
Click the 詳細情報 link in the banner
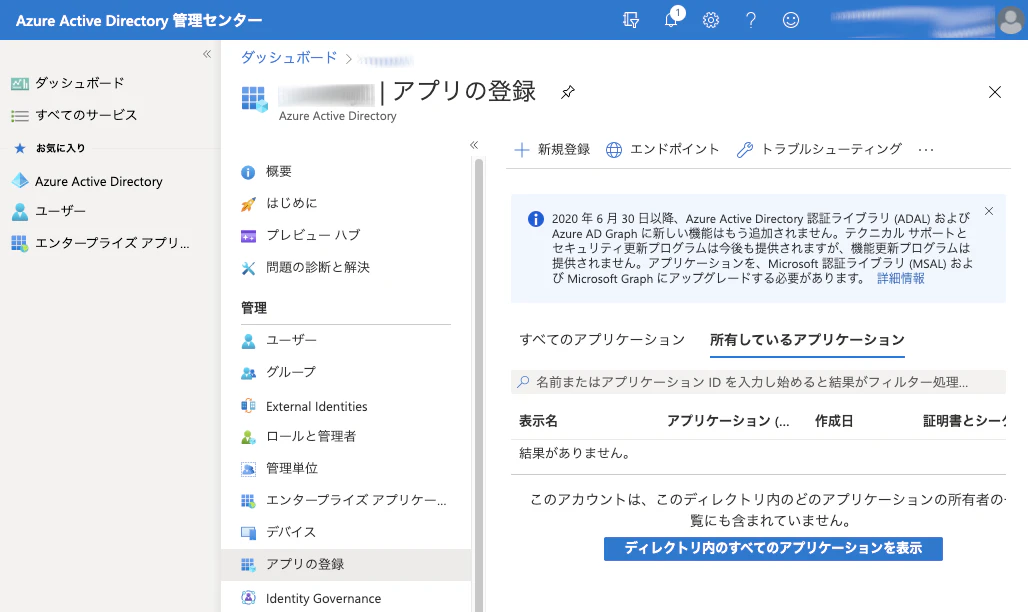(x=901, y=279)
